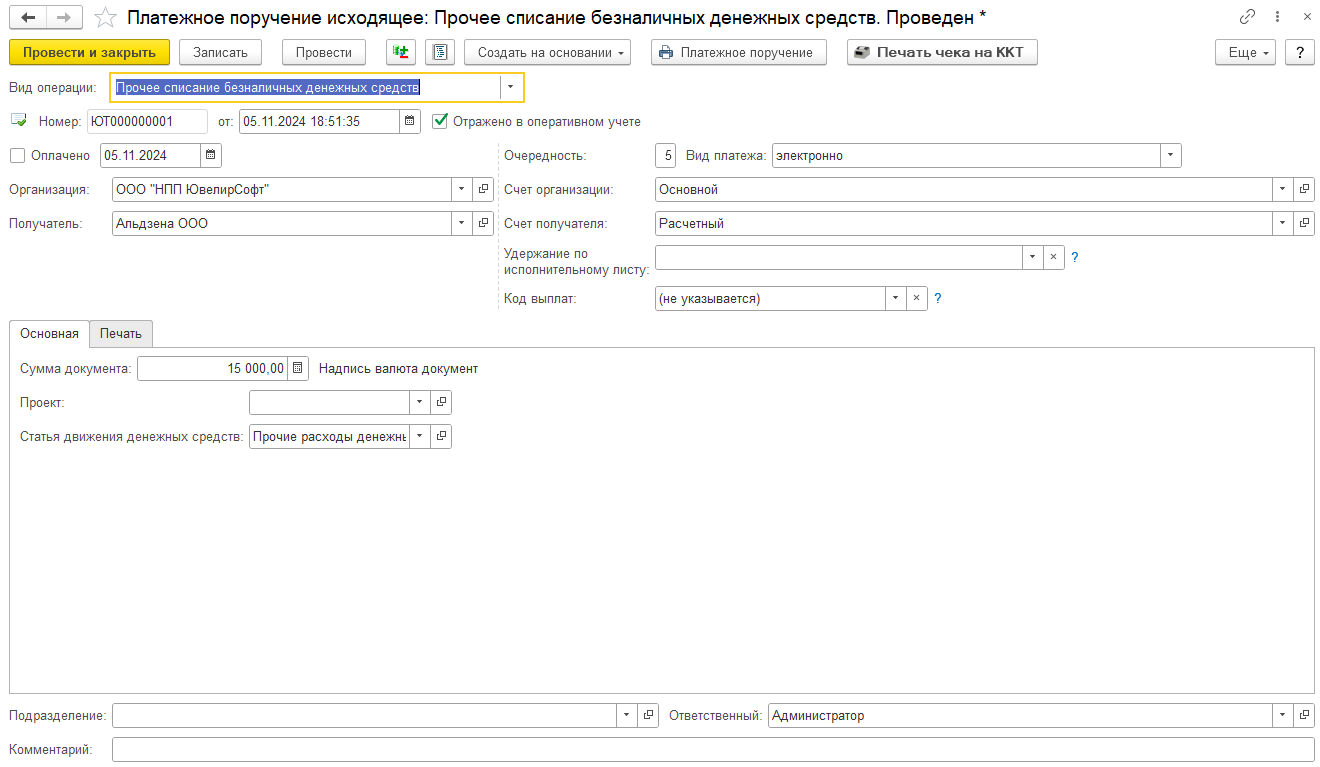Expand the Проект dropdown

[x=420, y=402]
